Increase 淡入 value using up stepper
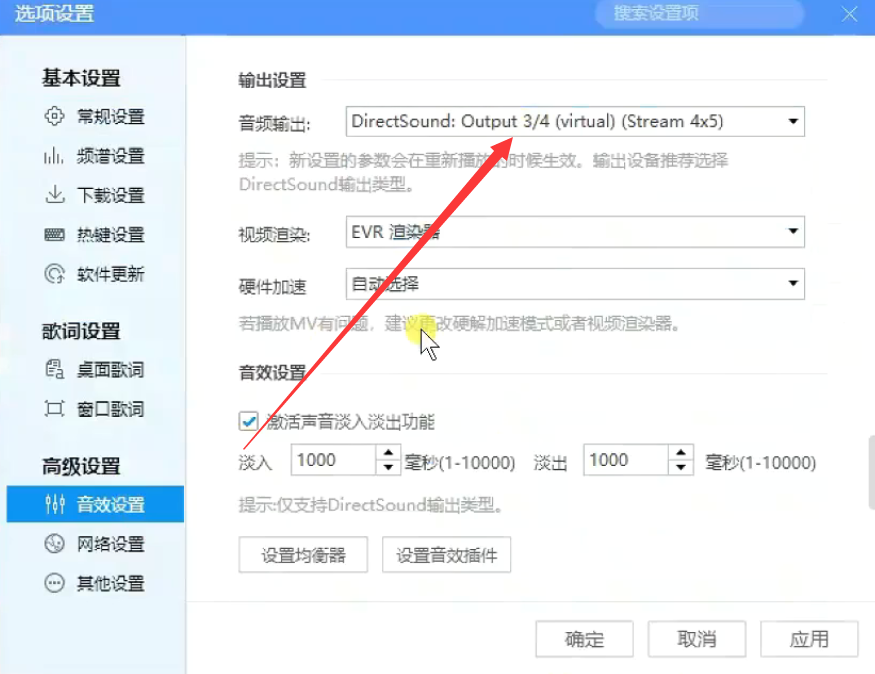The height and width of the screenshot is (674, 875). (387, 453)
